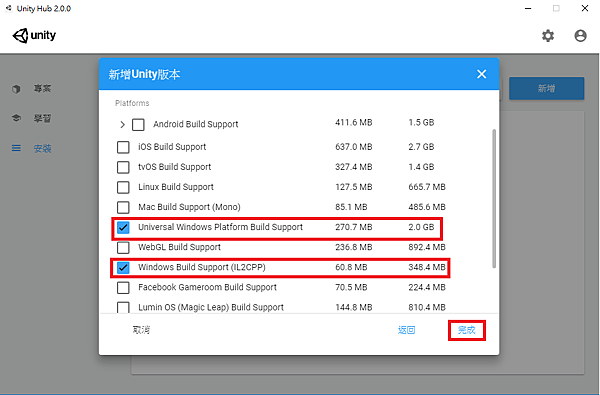Select Mac Build Support (Mono) checkbox
The image size is (600, 395).
click(123, 207)
